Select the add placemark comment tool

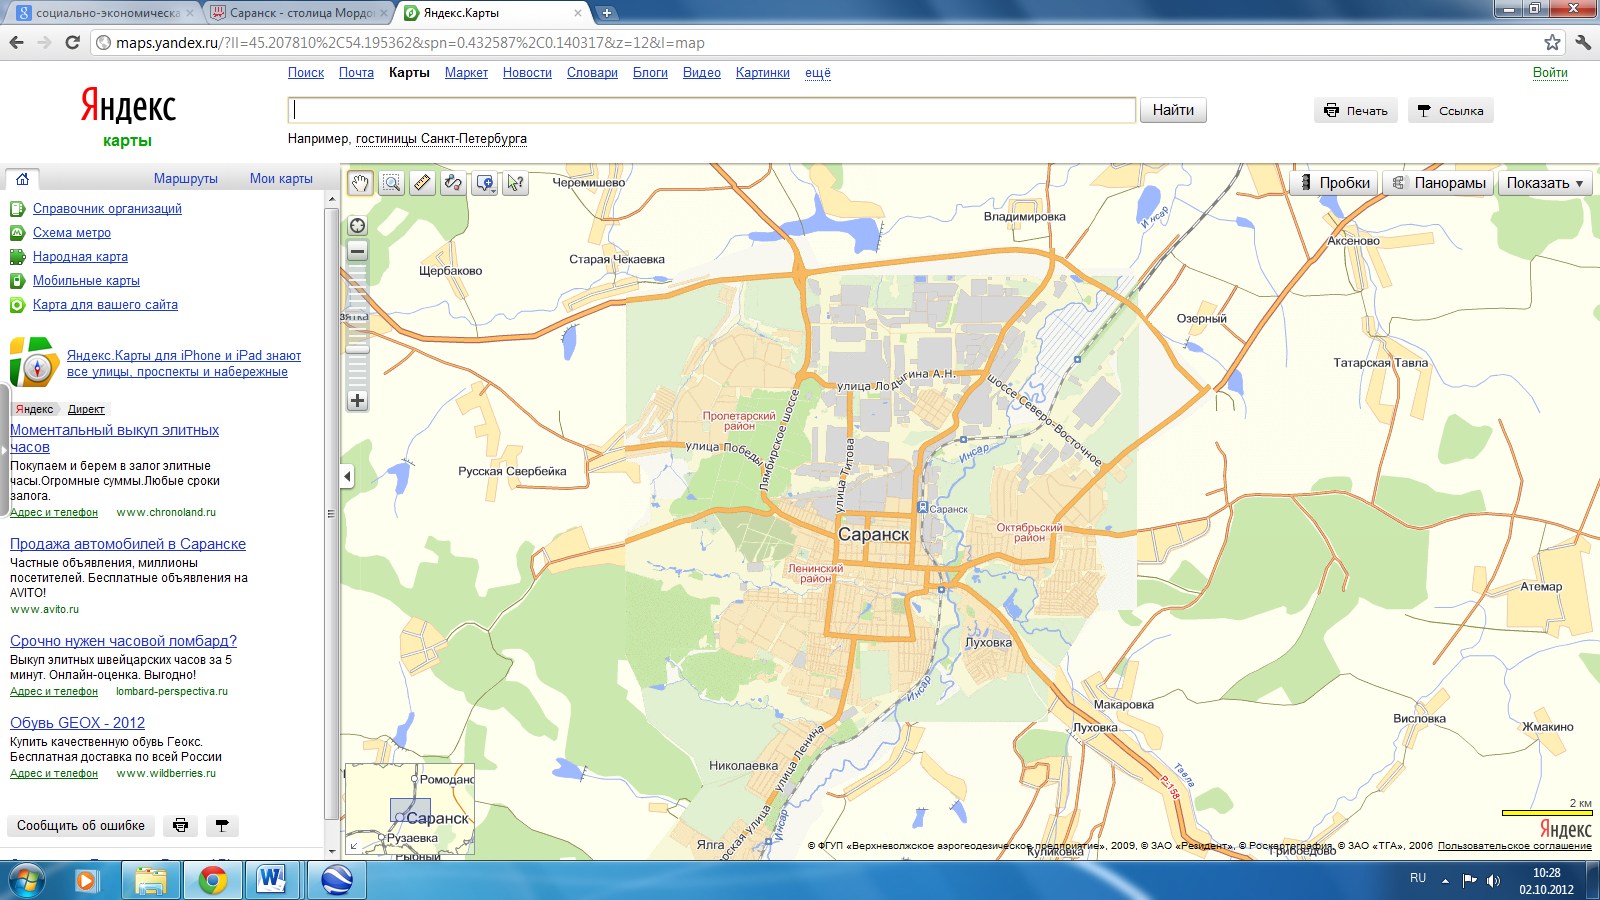485,183
